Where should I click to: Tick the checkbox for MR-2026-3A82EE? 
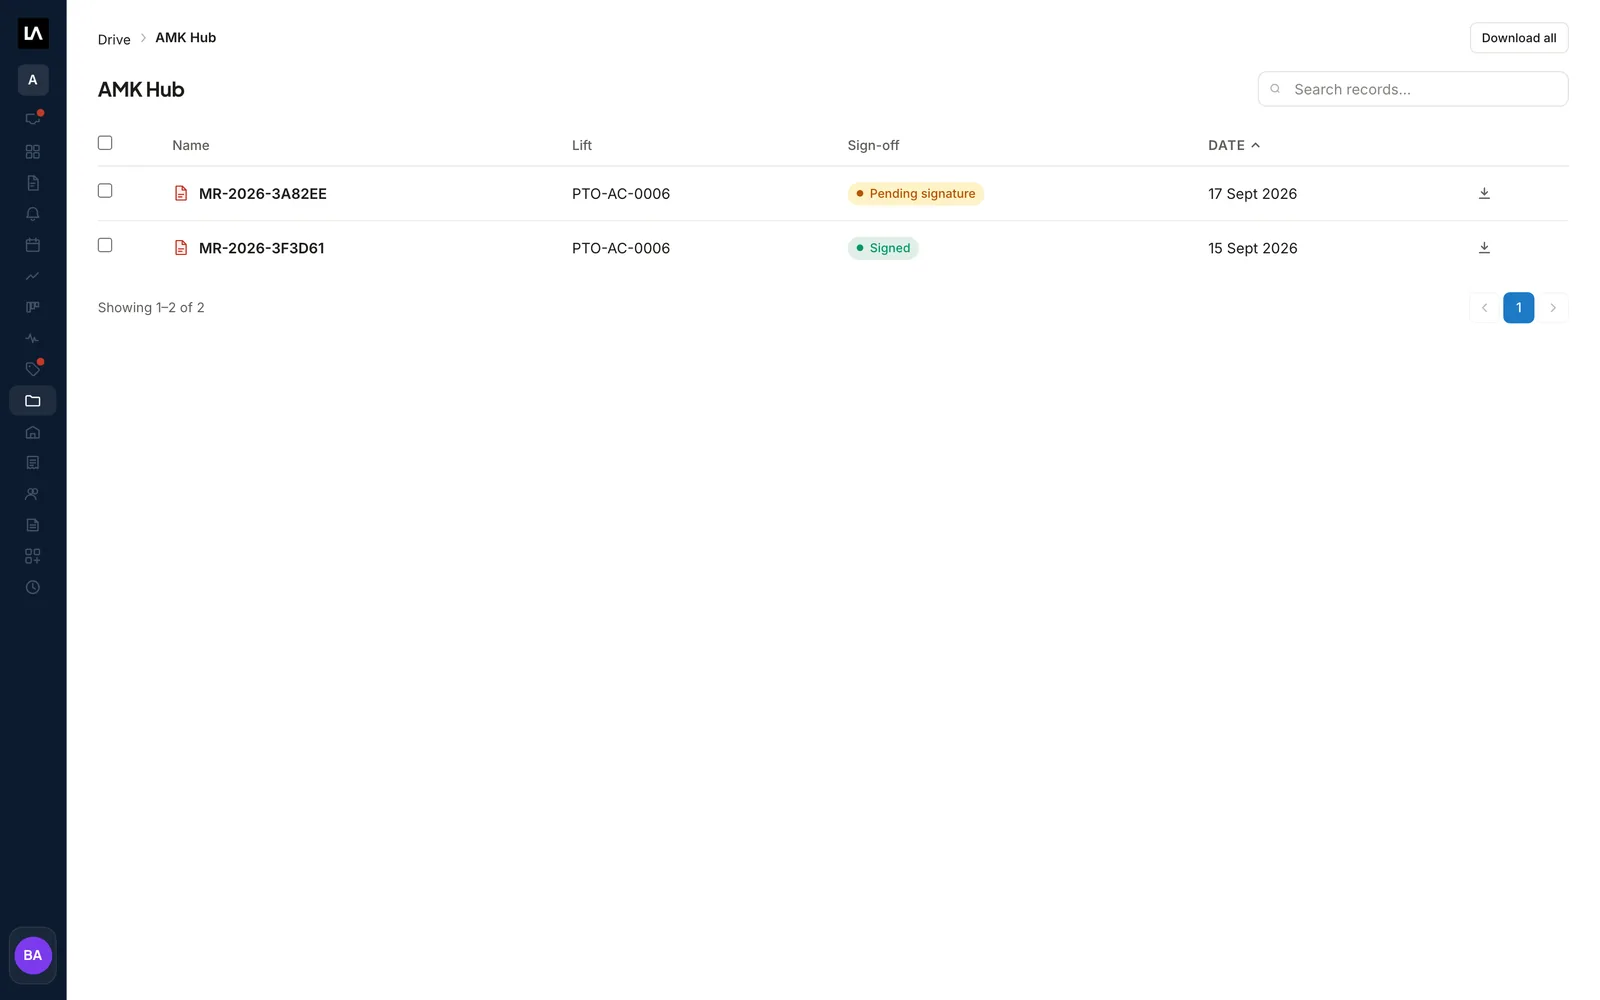(105, 191)
